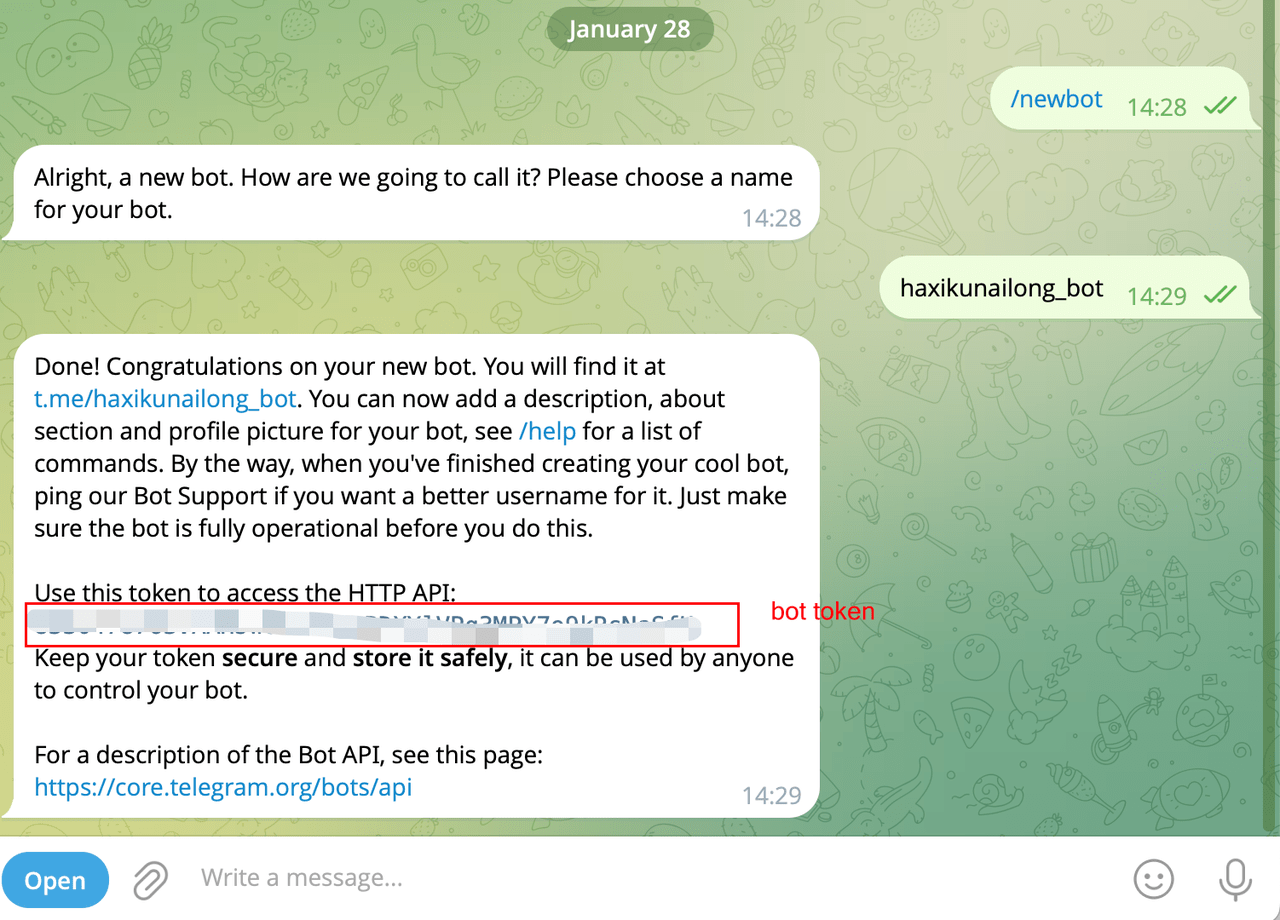This screenshot has width=1280, height=920.
Task: Click the /help command link
Action: coord(547,431)
